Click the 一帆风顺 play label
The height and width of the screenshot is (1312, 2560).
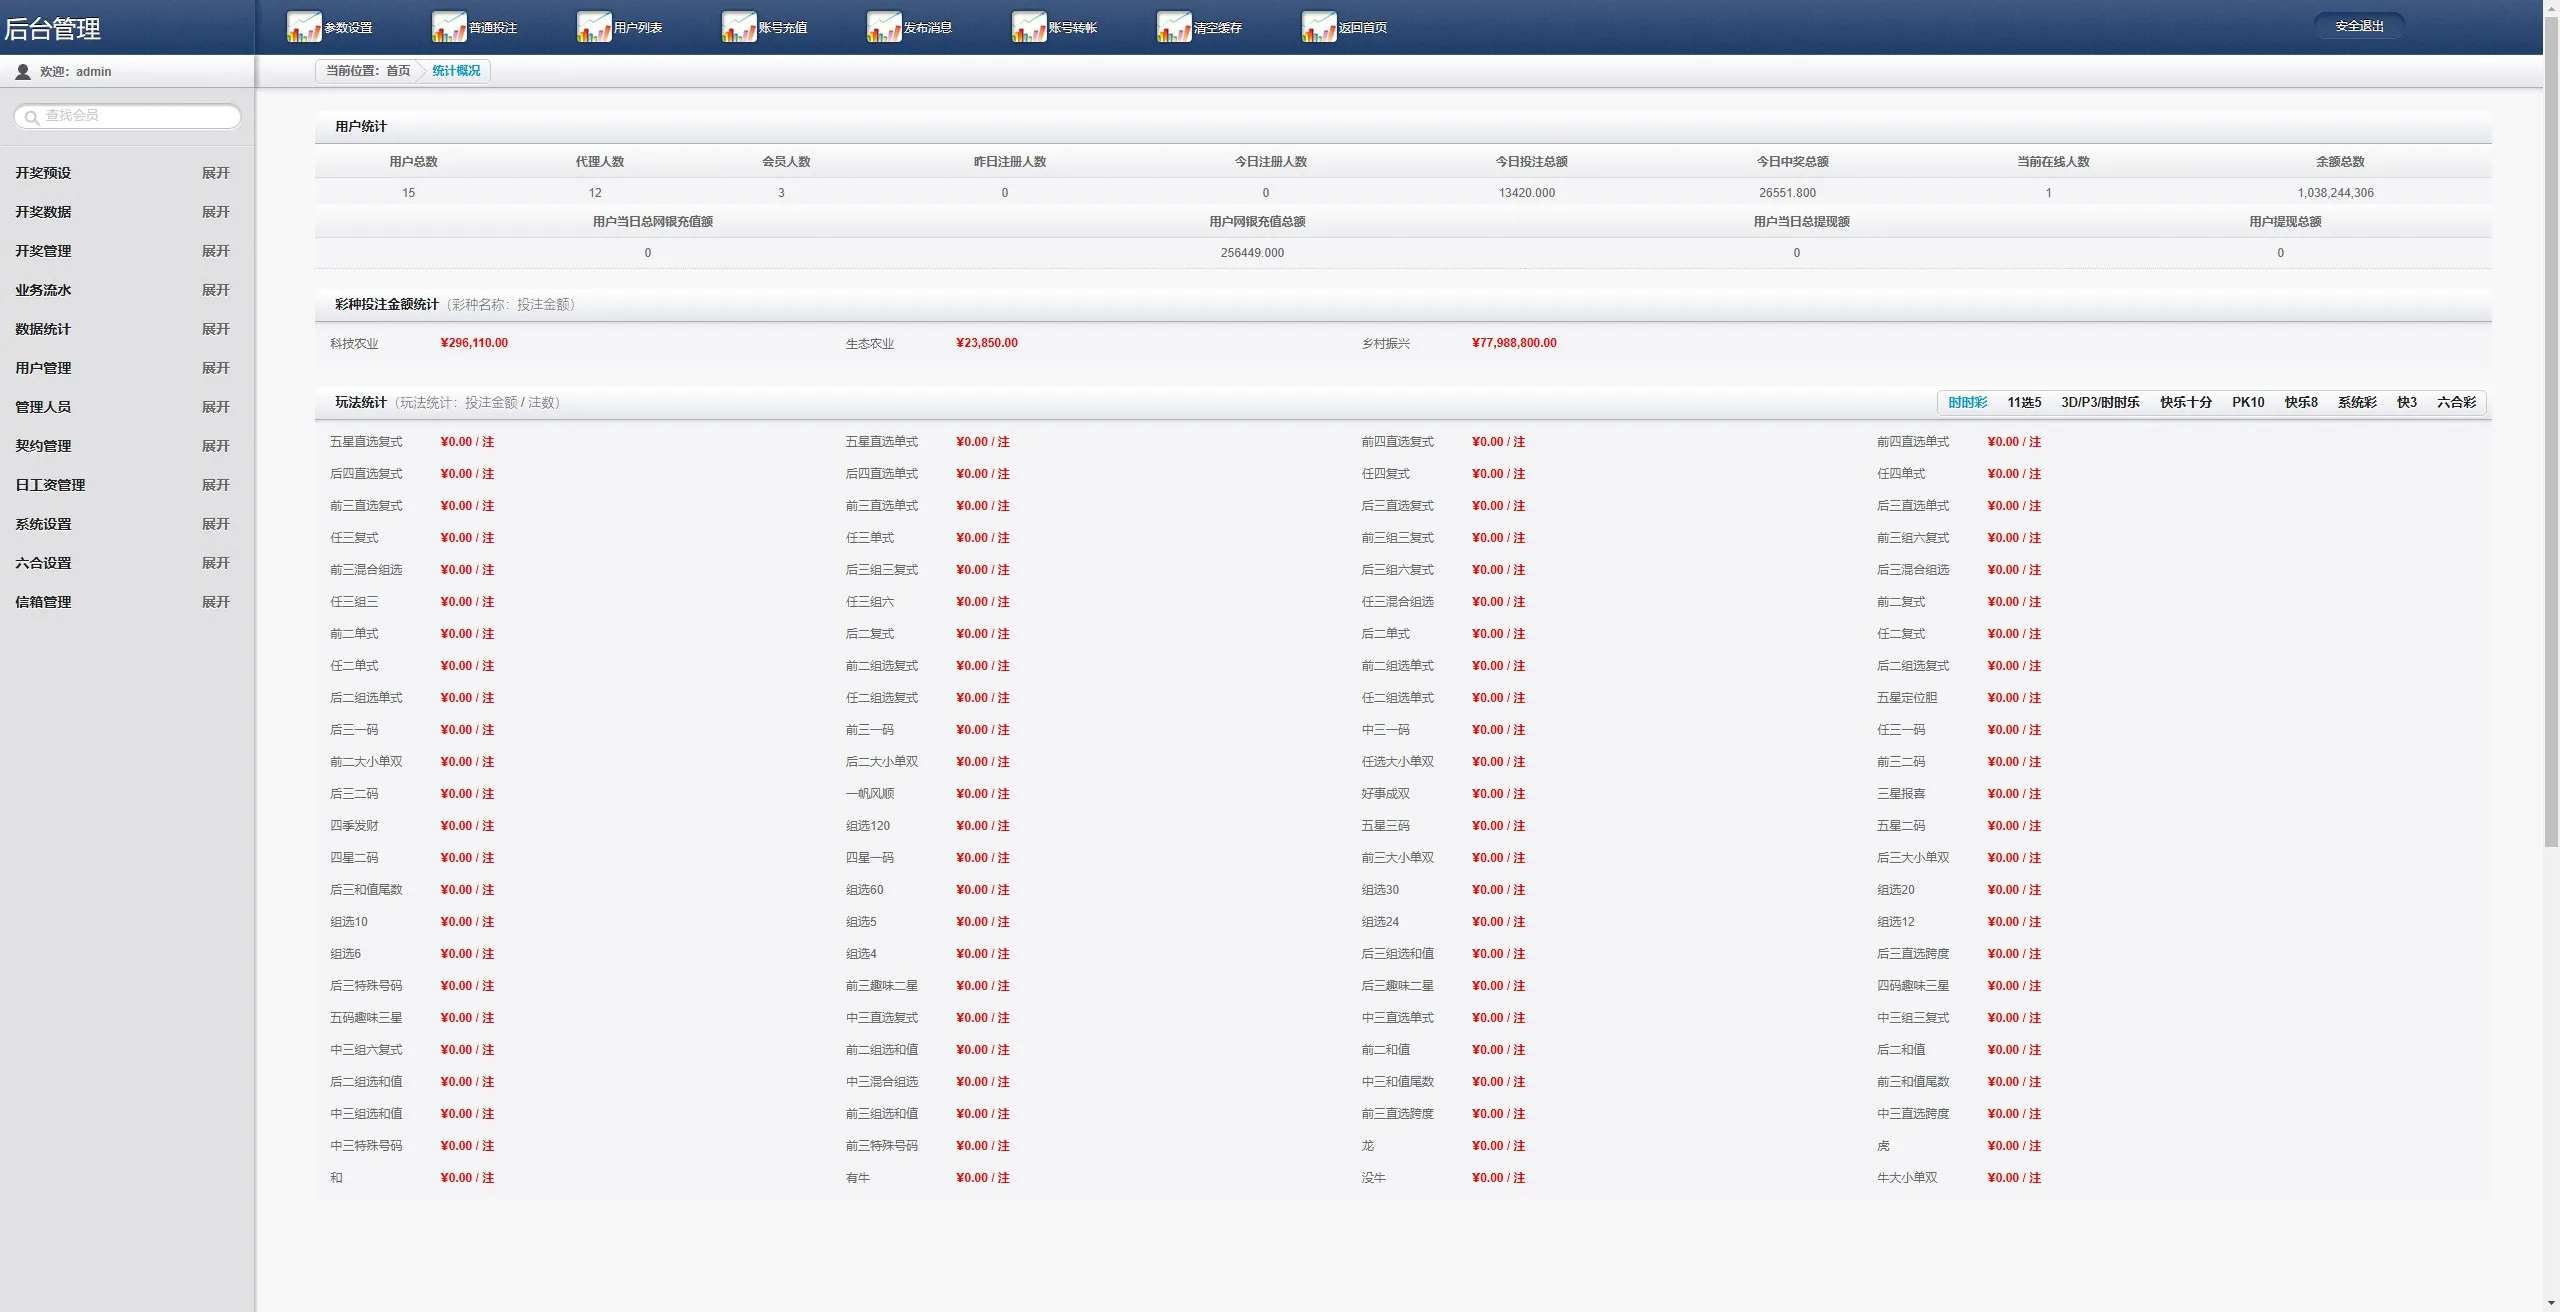[x=870, y=794]
